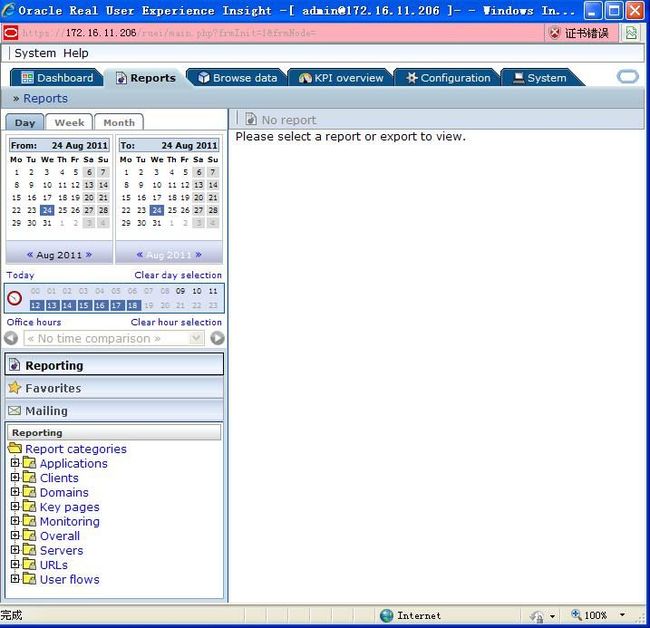Go to next month in To calendar

coord(199,255)
